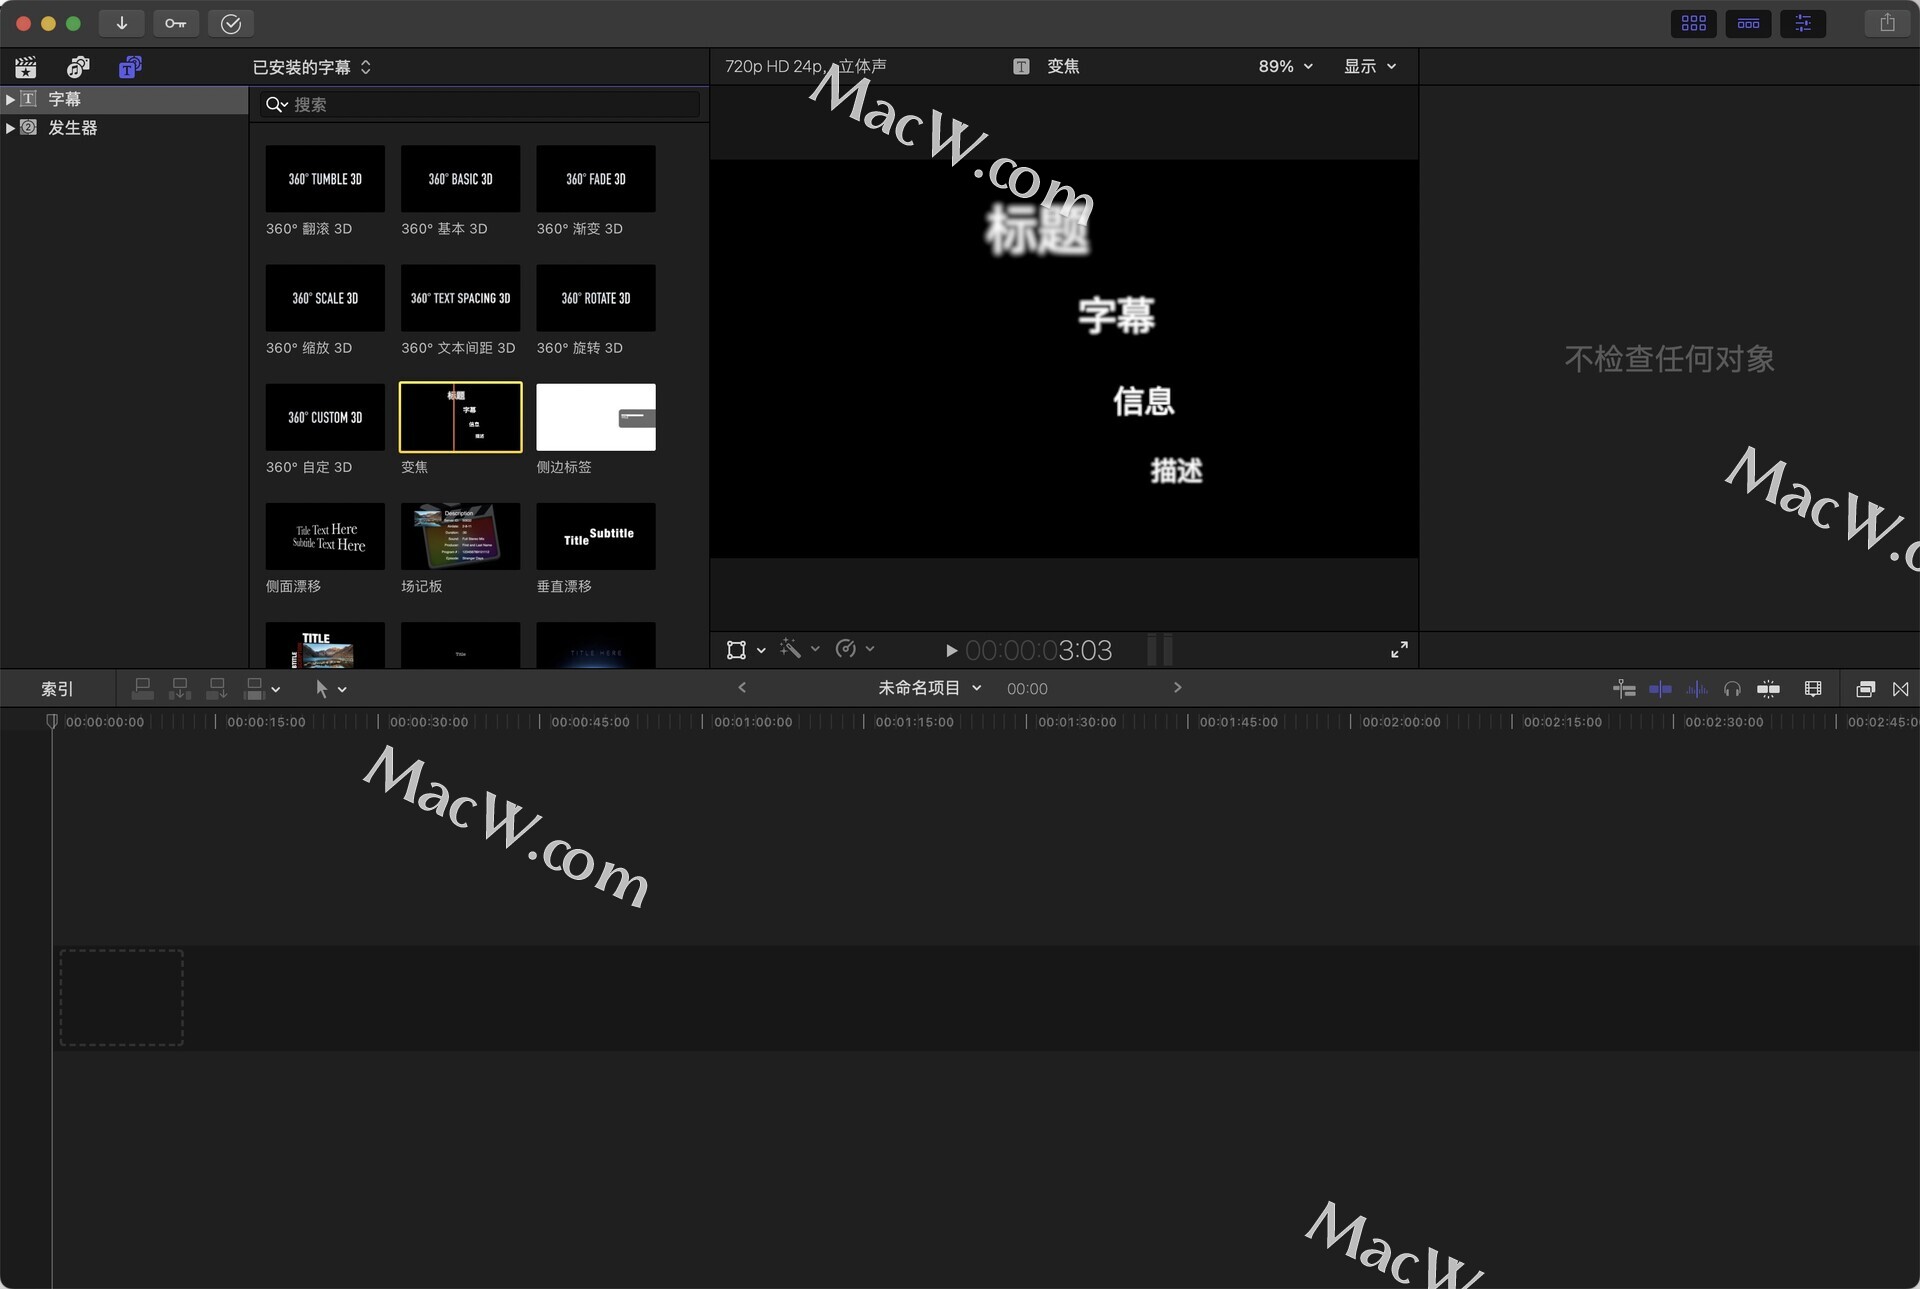This screenshot has width=1920, height=1289.
Task: Enter full screen viewer playback
Action: click(1399, 650)
